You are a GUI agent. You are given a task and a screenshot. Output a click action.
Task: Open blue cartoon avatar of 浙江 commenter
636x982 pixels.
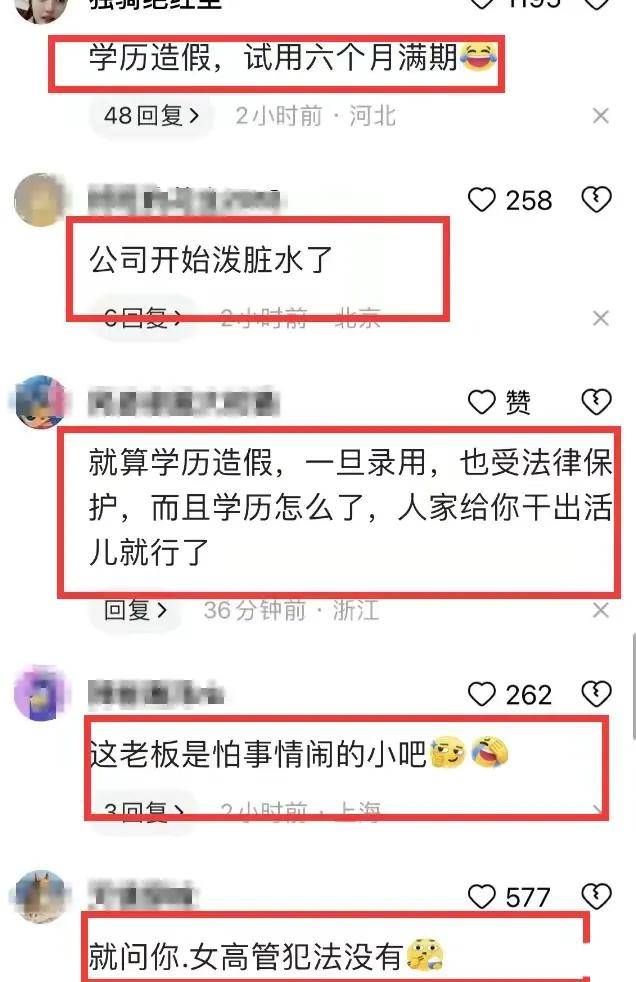(40, 402)
